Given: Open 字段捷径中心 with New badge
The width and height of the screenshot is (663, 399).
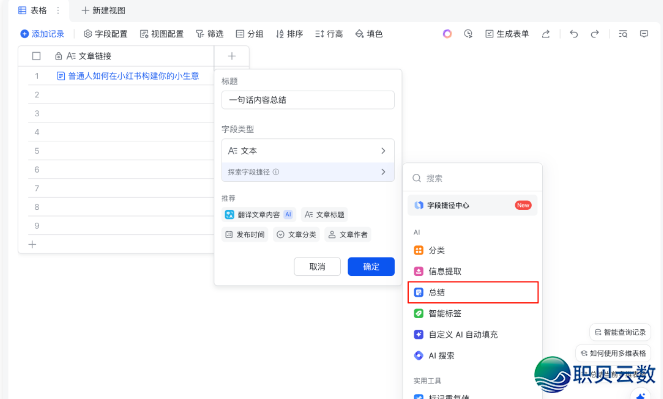Looking at the screenshot, I should pyautogui.click(x=472, y=205).
